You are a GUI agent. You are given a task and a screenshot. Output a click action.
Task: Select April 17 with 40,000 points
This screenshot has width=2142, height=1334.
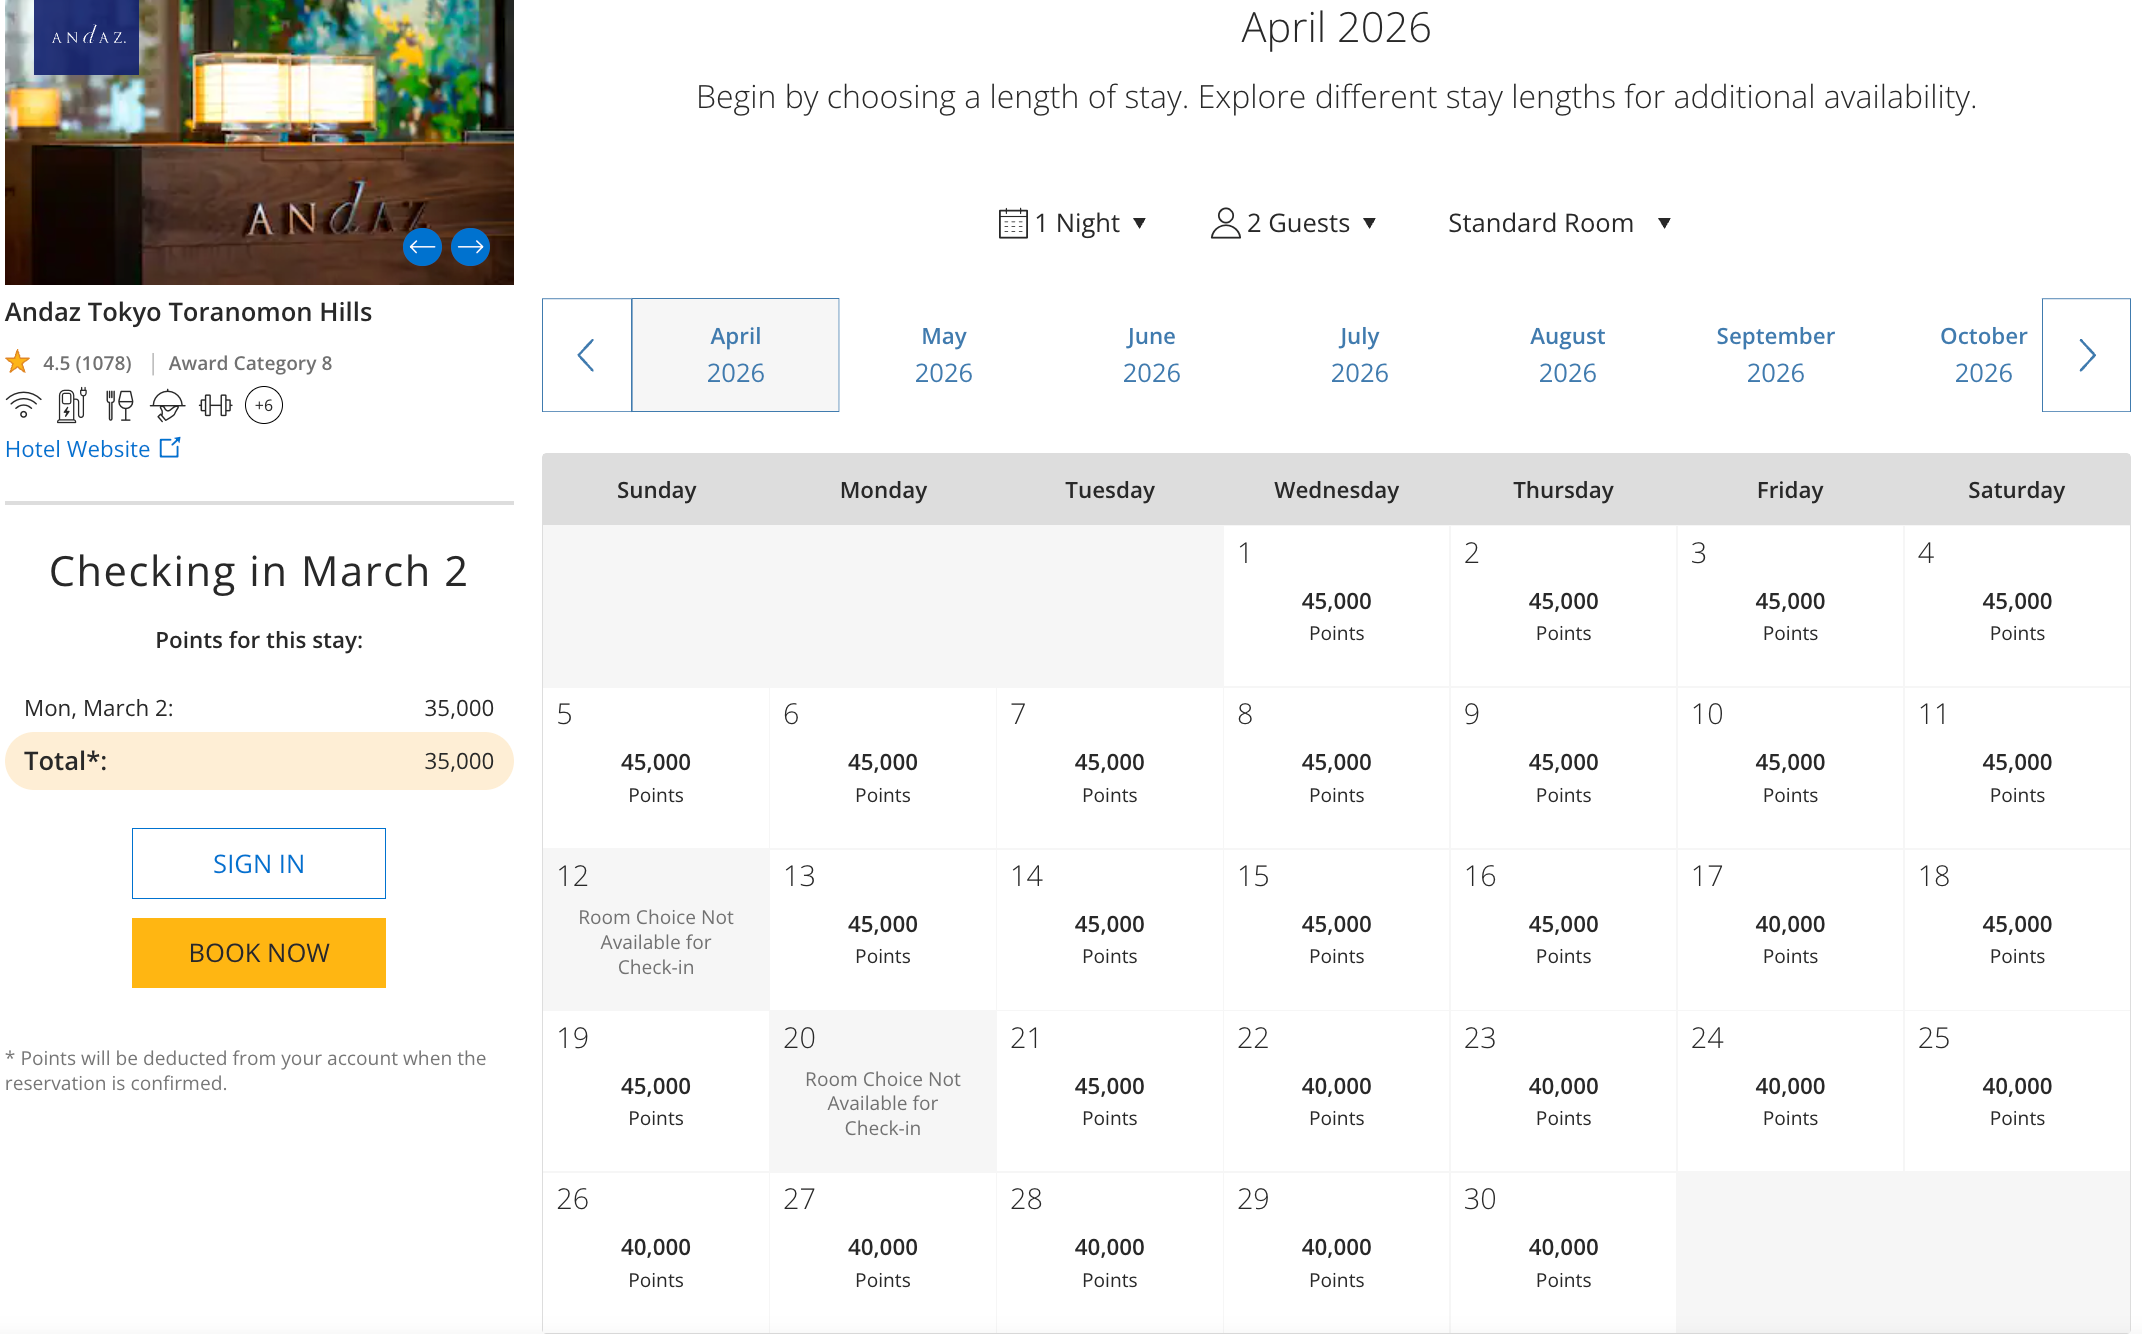(x=1789, y=928)
